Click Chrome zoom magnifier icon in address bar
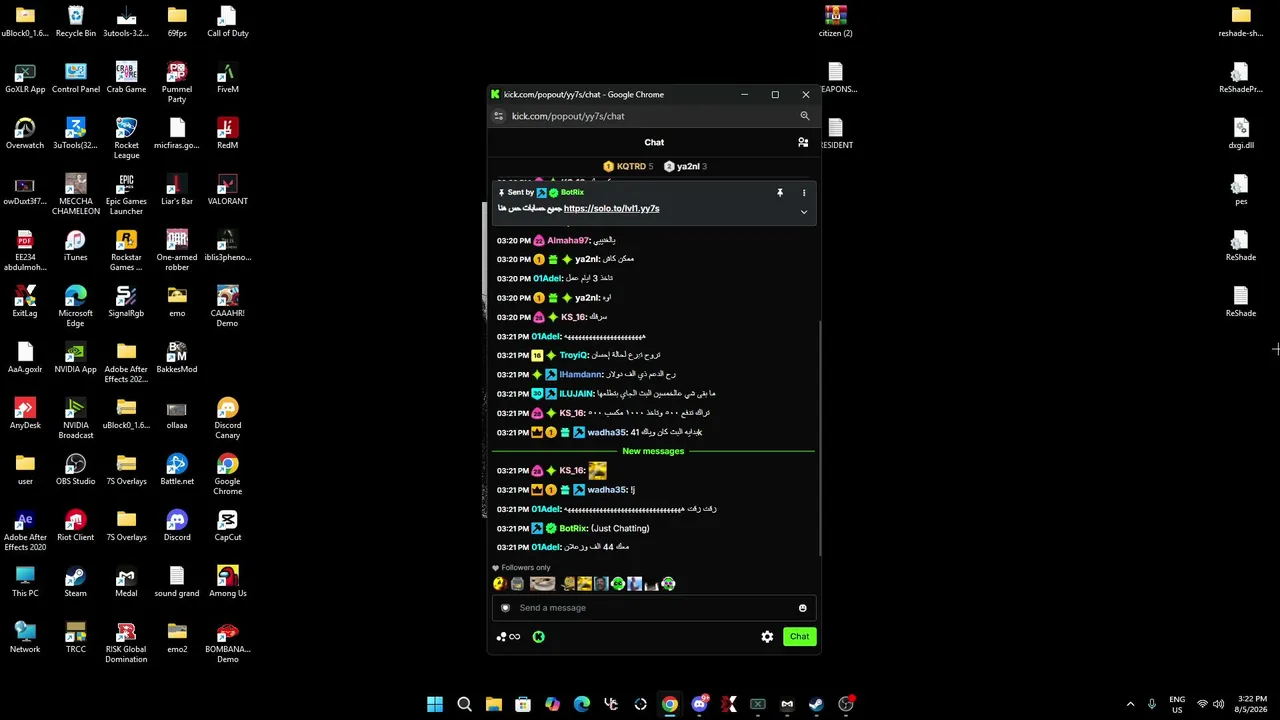This screenshot has height=720, width=1280. pyautogui.click(x=804, y=116)
